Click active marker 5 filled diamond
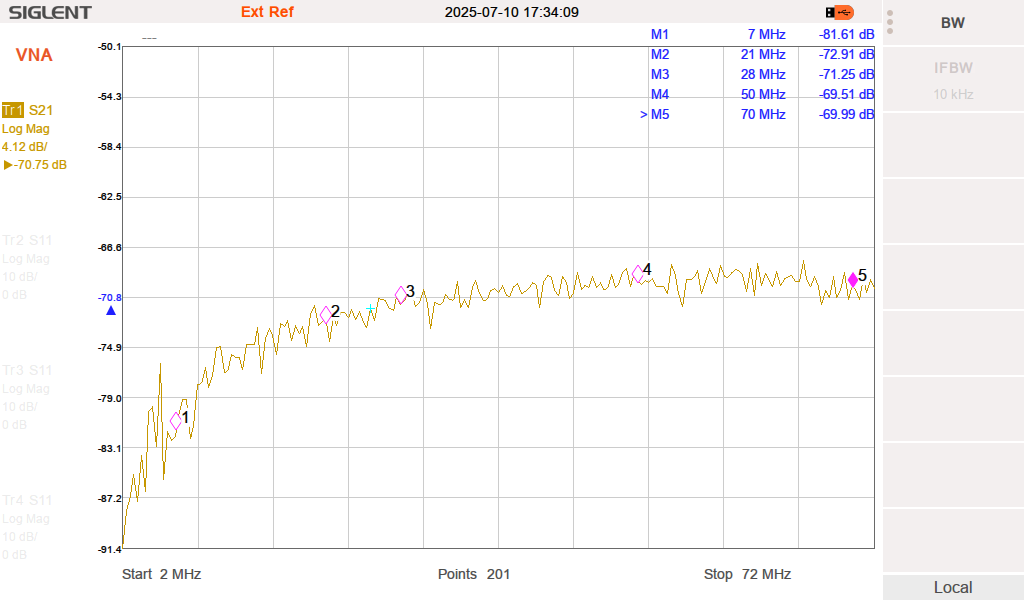Screen dimensions: 1024x600 coord(853,280)
